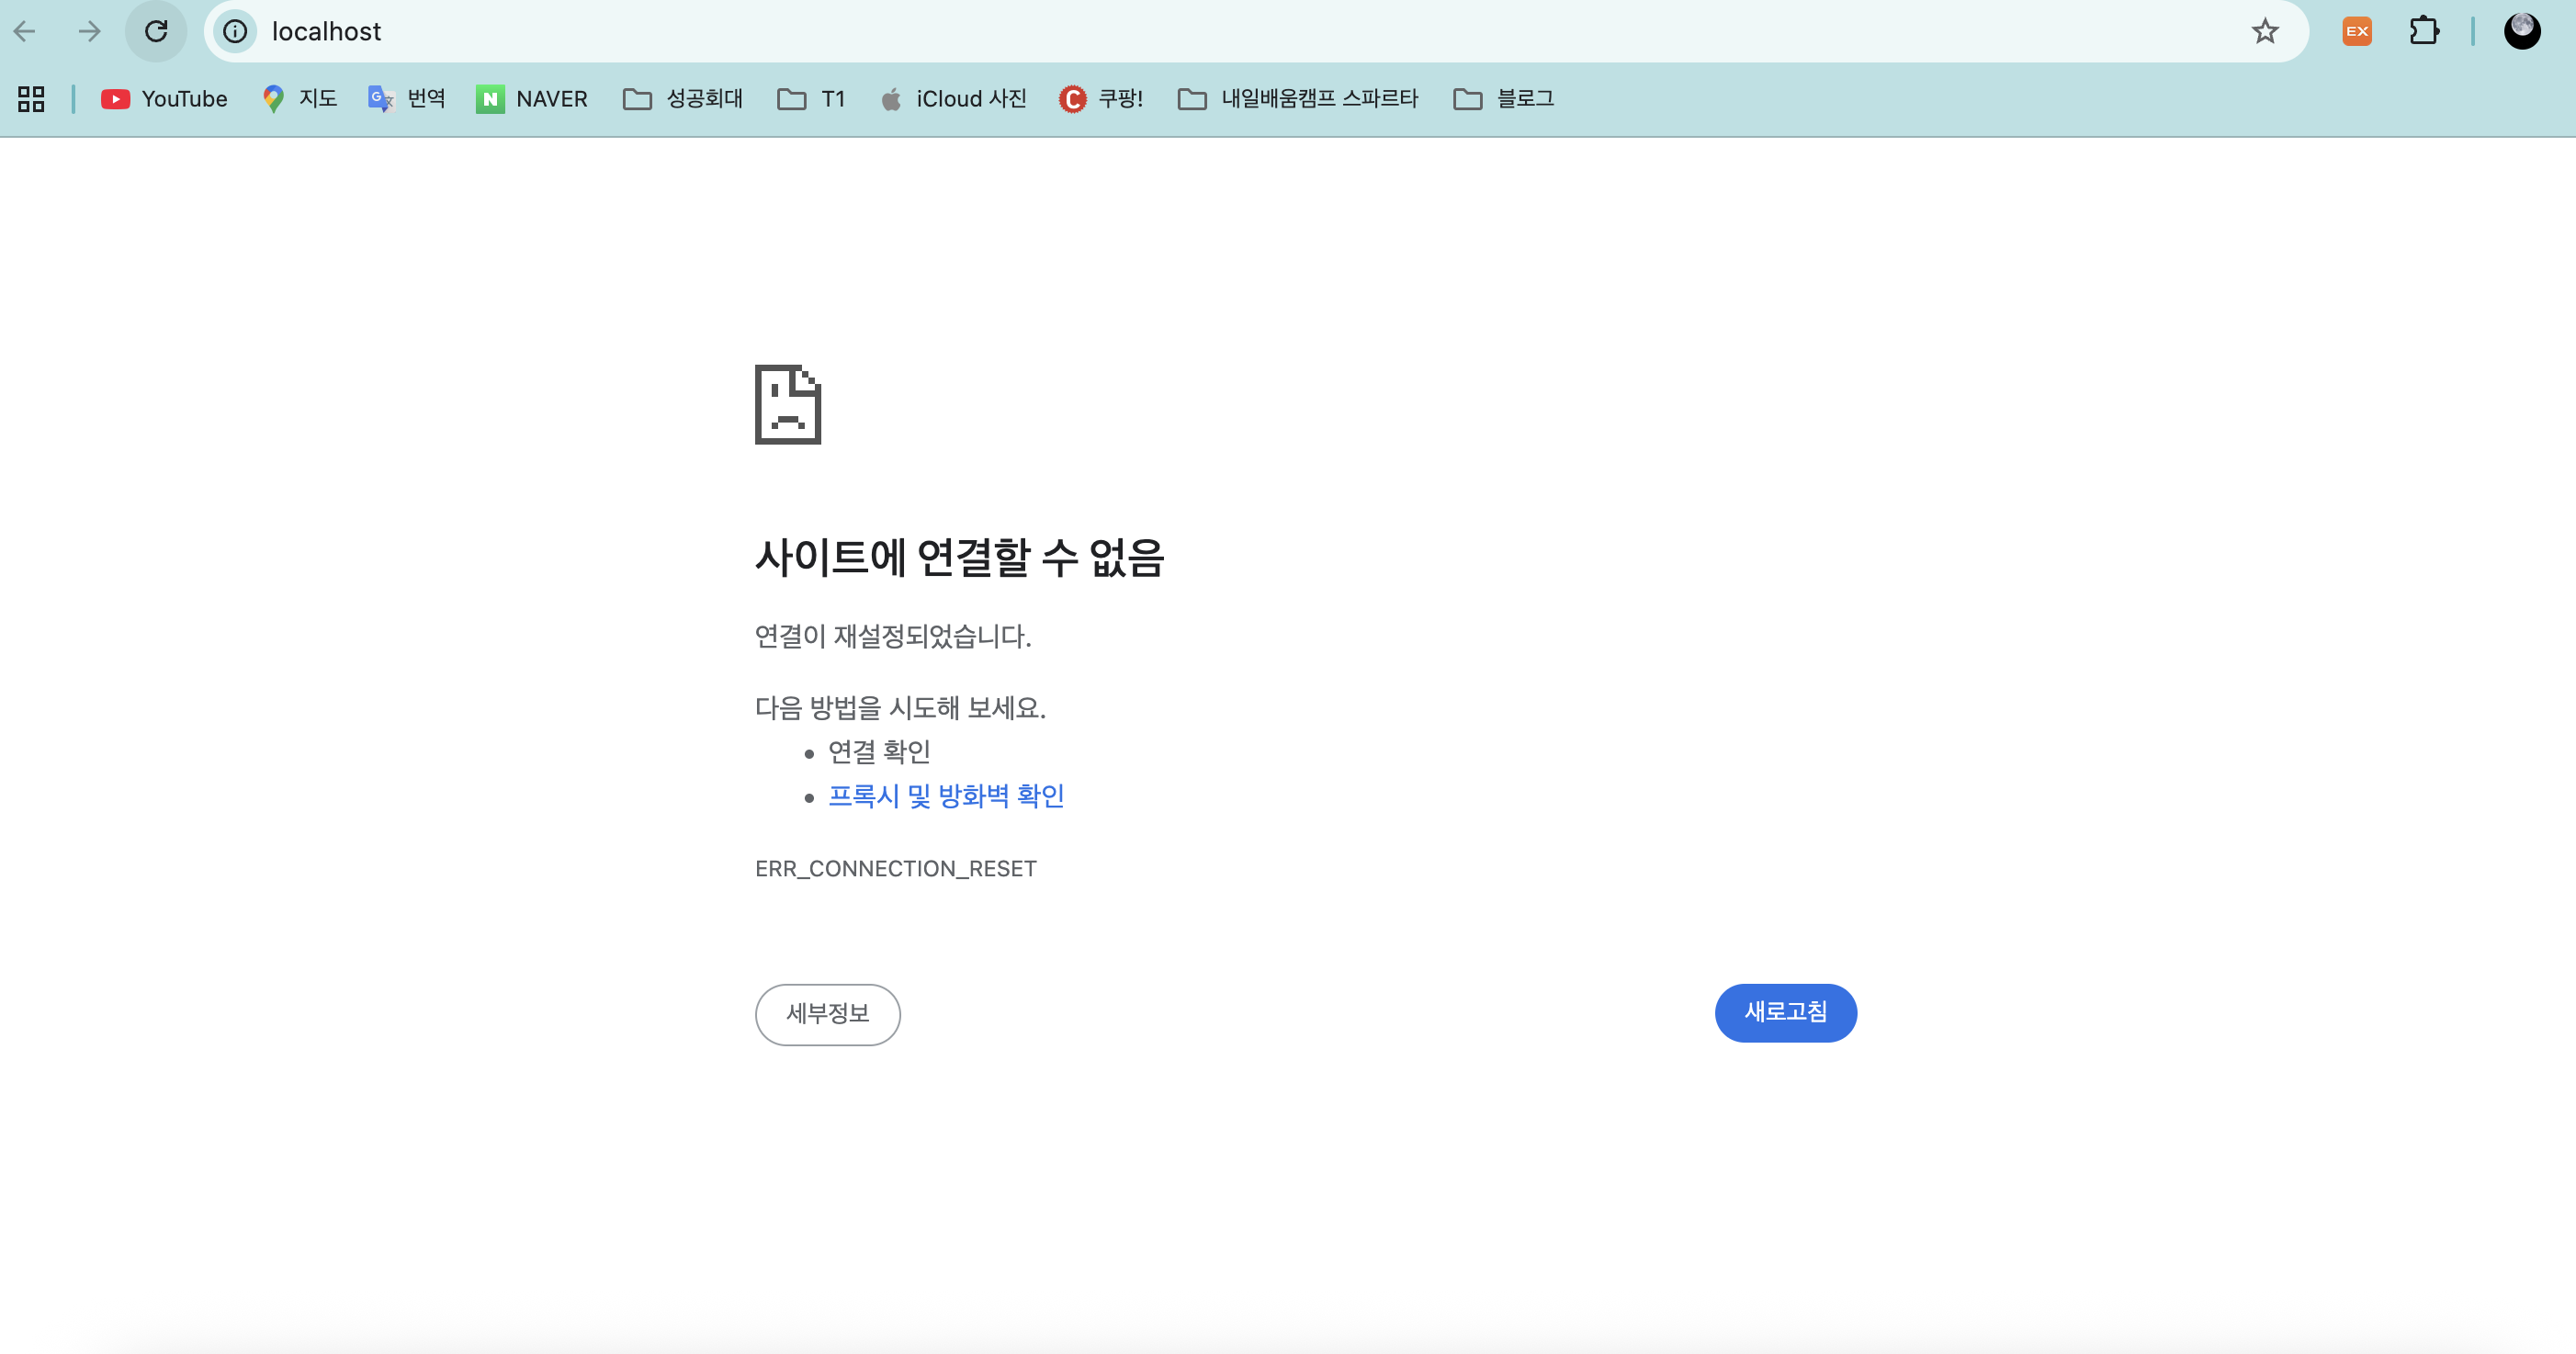Open the NAVER bookmark
This screenshot has height=1354, width=2576.
coord(532,98)
